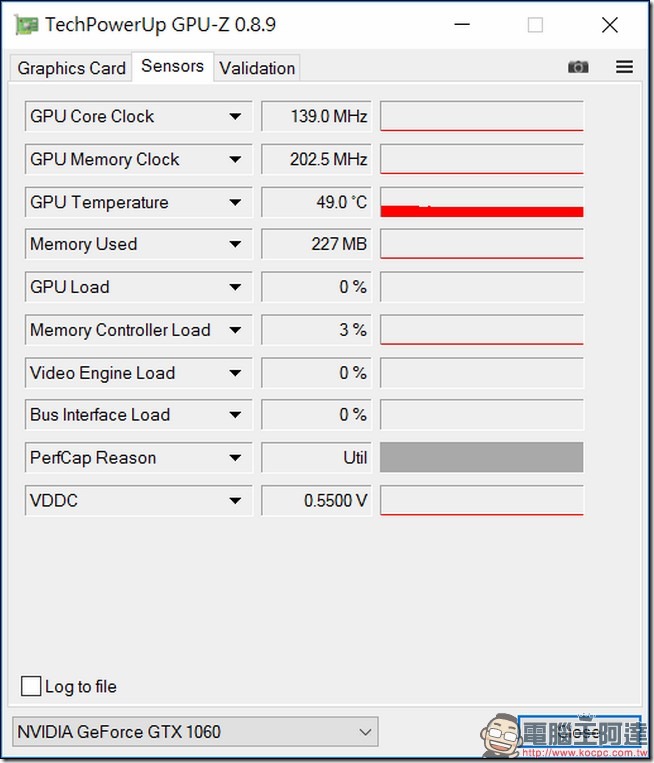Open the hamburger menu icon
The width and height of the screenshot is (654, 763).
624,67
